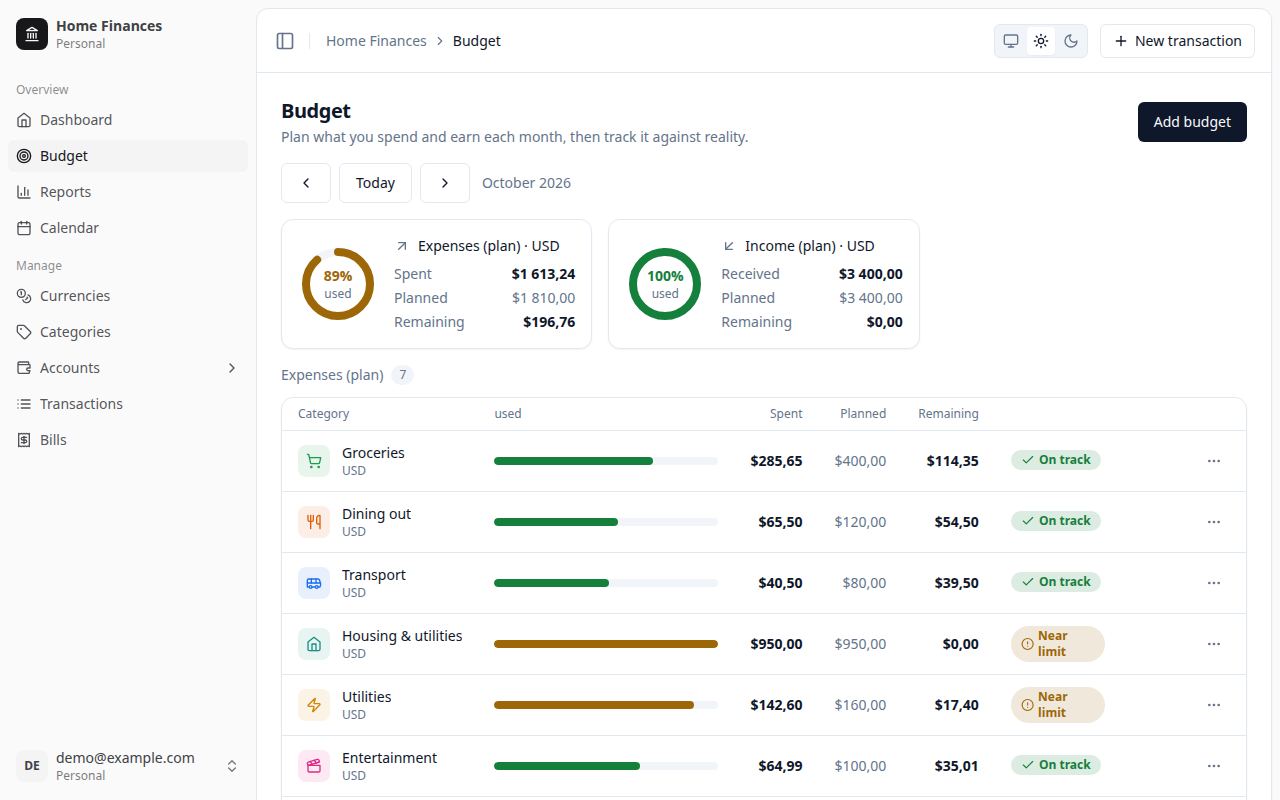
Task: Open Categories in sidebar
Action: click(128, 332)
